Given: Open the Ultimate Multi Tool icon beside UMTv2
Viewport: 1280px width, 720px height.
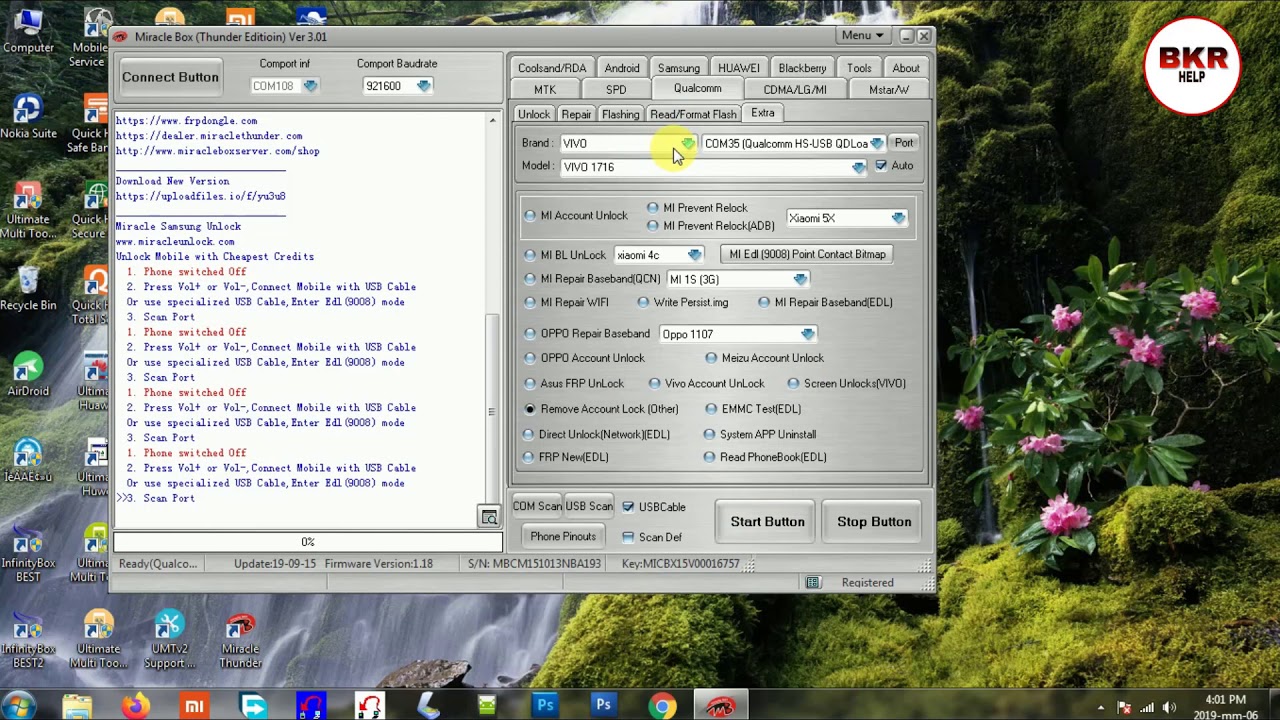Looking at the screenshot, I should pos(98,638).
